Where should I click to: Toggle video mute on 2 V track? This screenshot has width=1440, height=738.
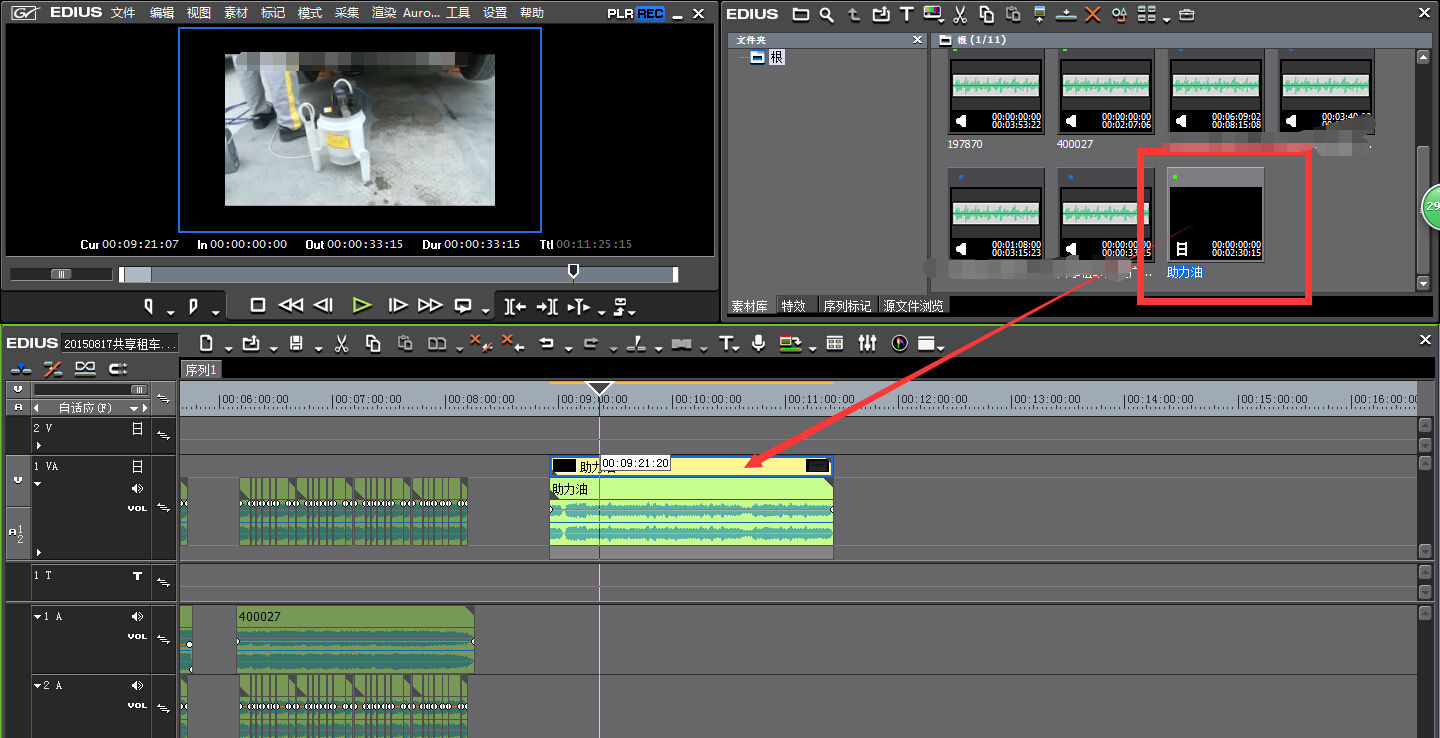[138, 428]
